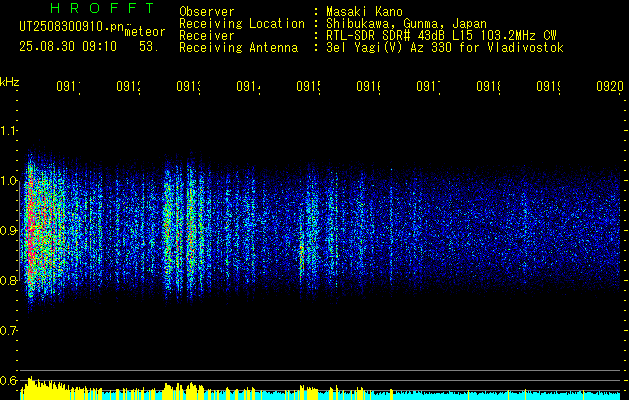Select the receiver text RTL-SDR SDR# 43dB
The width and height of the screenshot is (629, 400).
387,36
